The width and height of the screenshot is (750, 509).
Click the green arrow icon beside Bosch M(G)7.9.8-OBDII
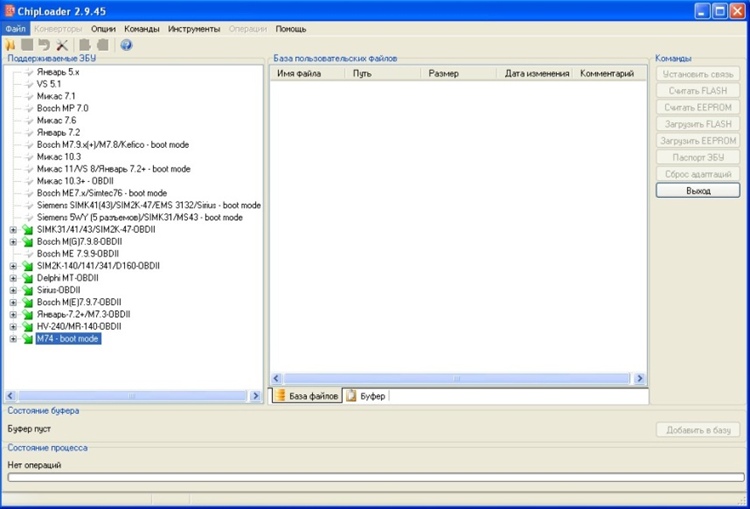pos(27,242)
